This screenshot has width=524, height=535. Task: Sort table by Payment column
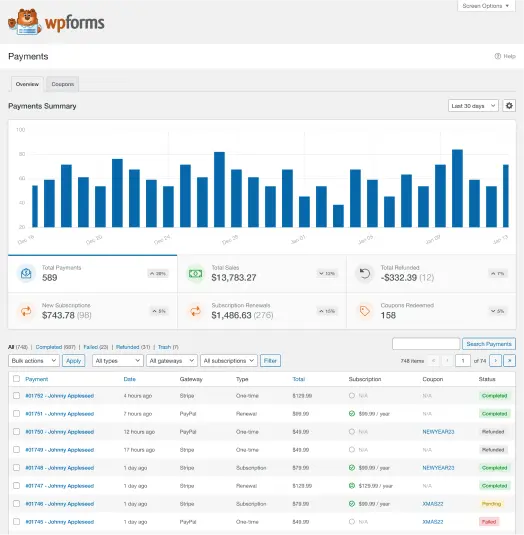click(x=37, y=379)
